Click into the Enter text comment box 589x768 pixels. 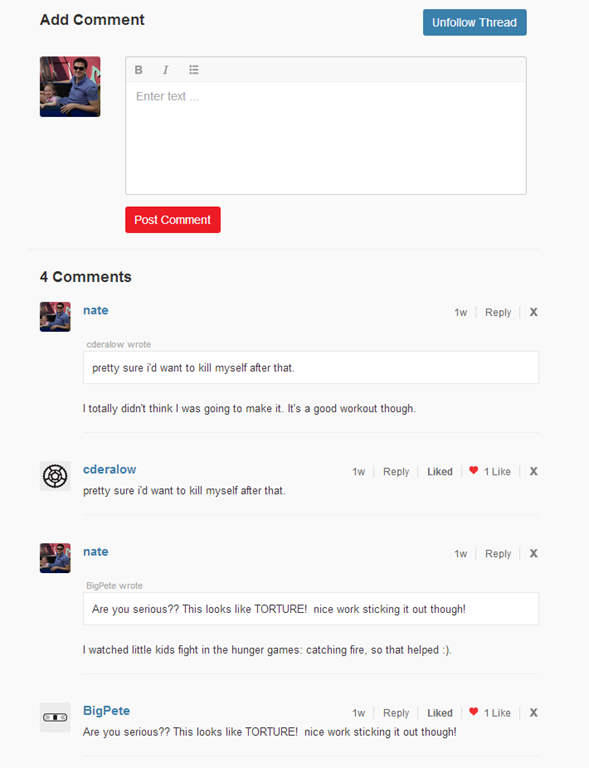[x=326, y=138]
